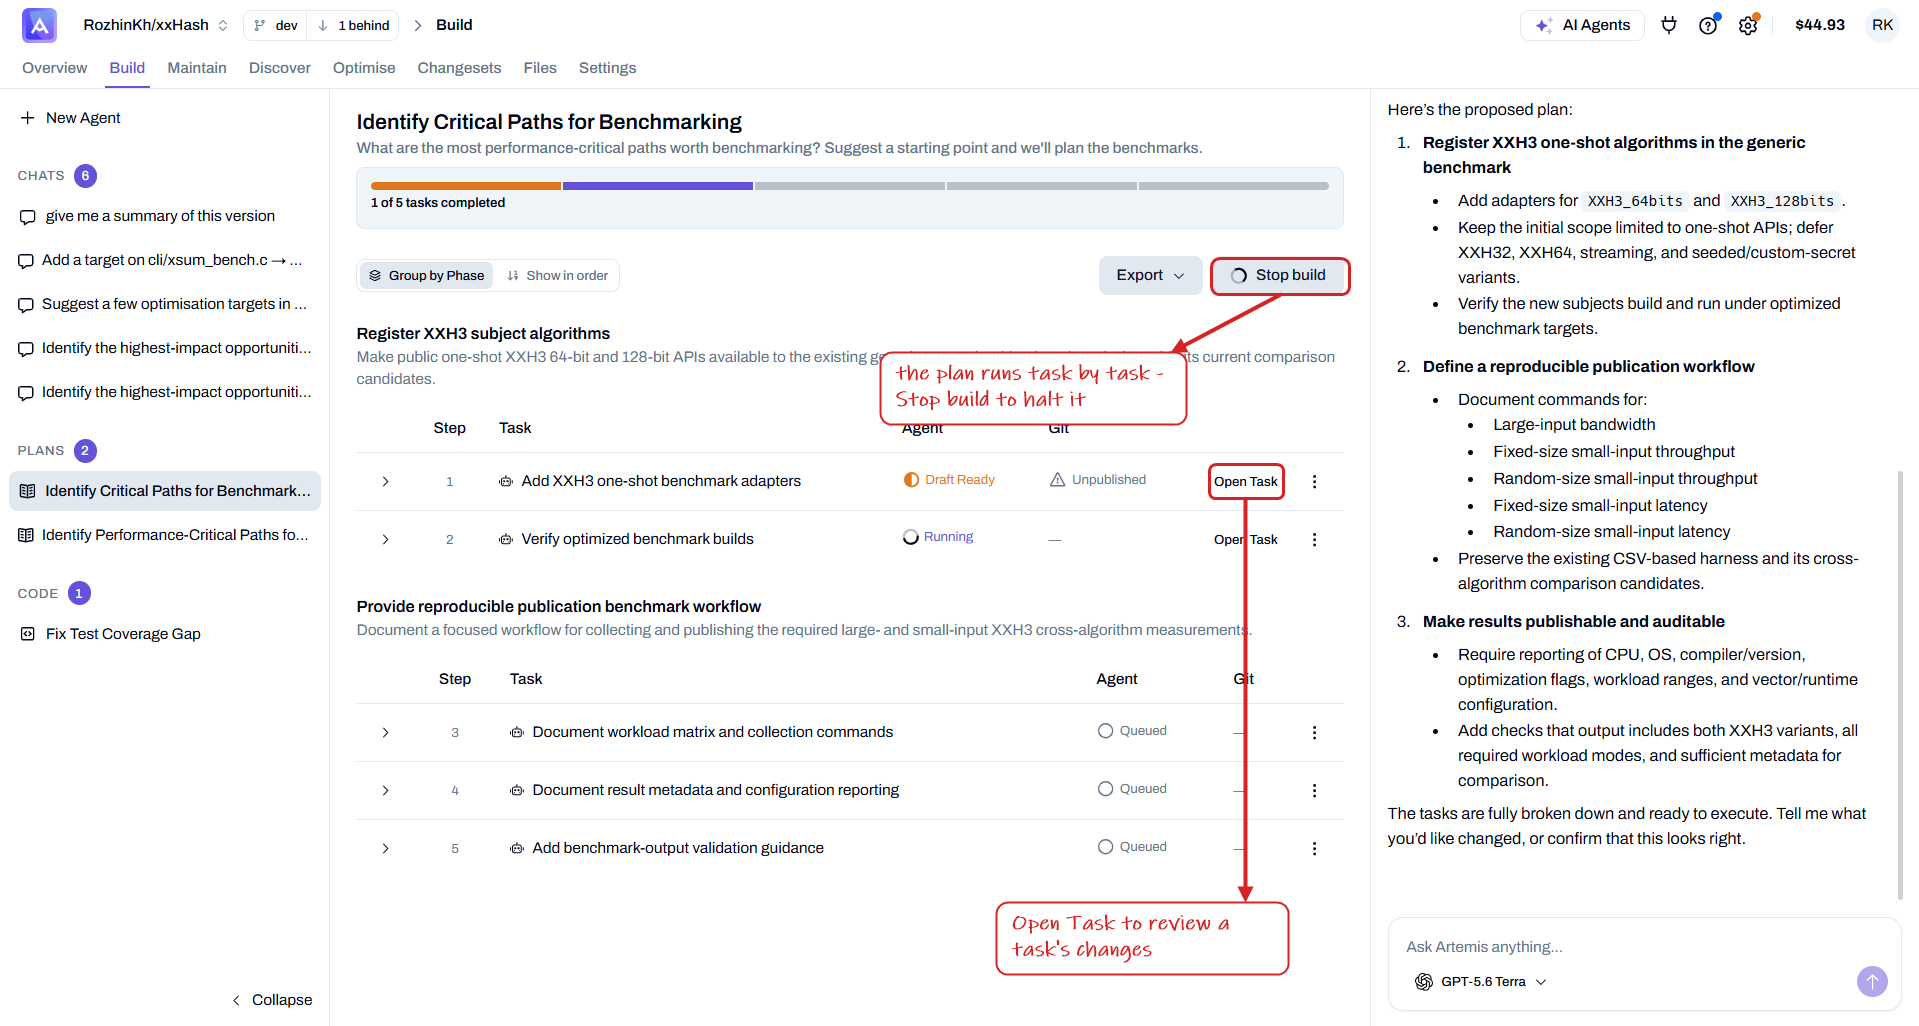Open GPT-5.6 Terra model selector

click(1482, 982)
